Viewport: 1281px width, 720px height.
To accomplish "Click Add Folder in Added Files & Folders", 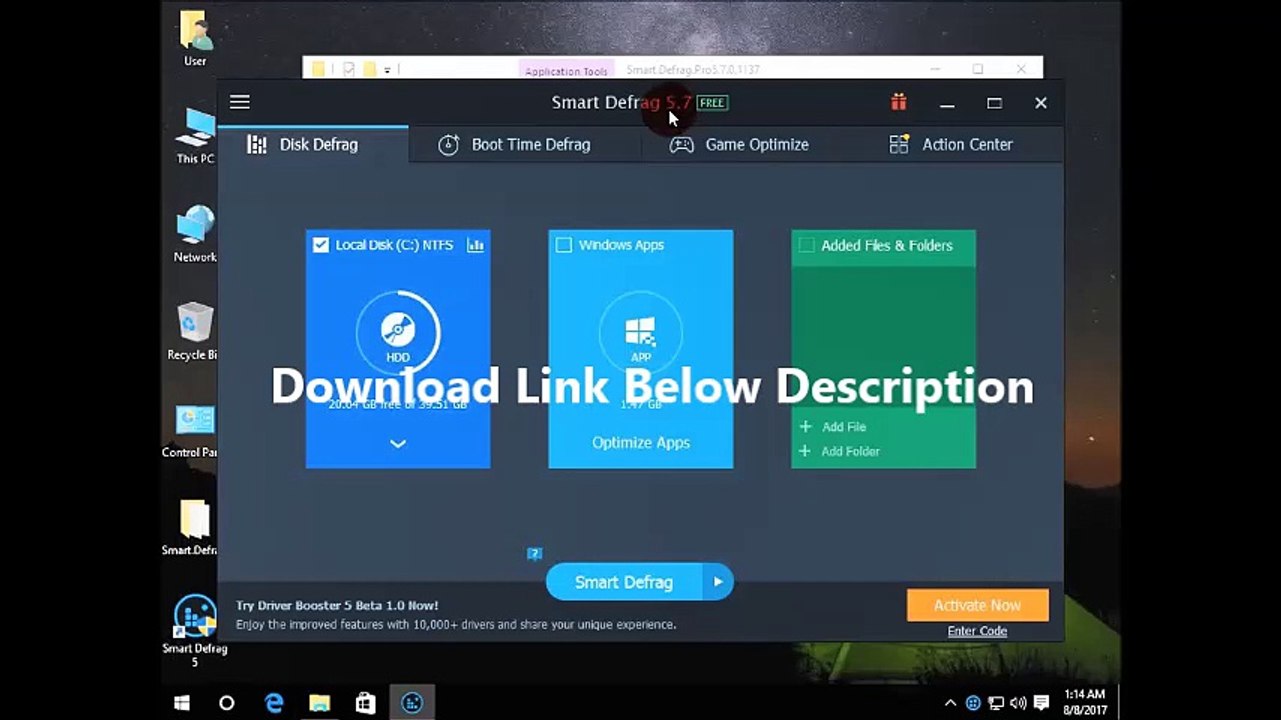I will 839,452.
